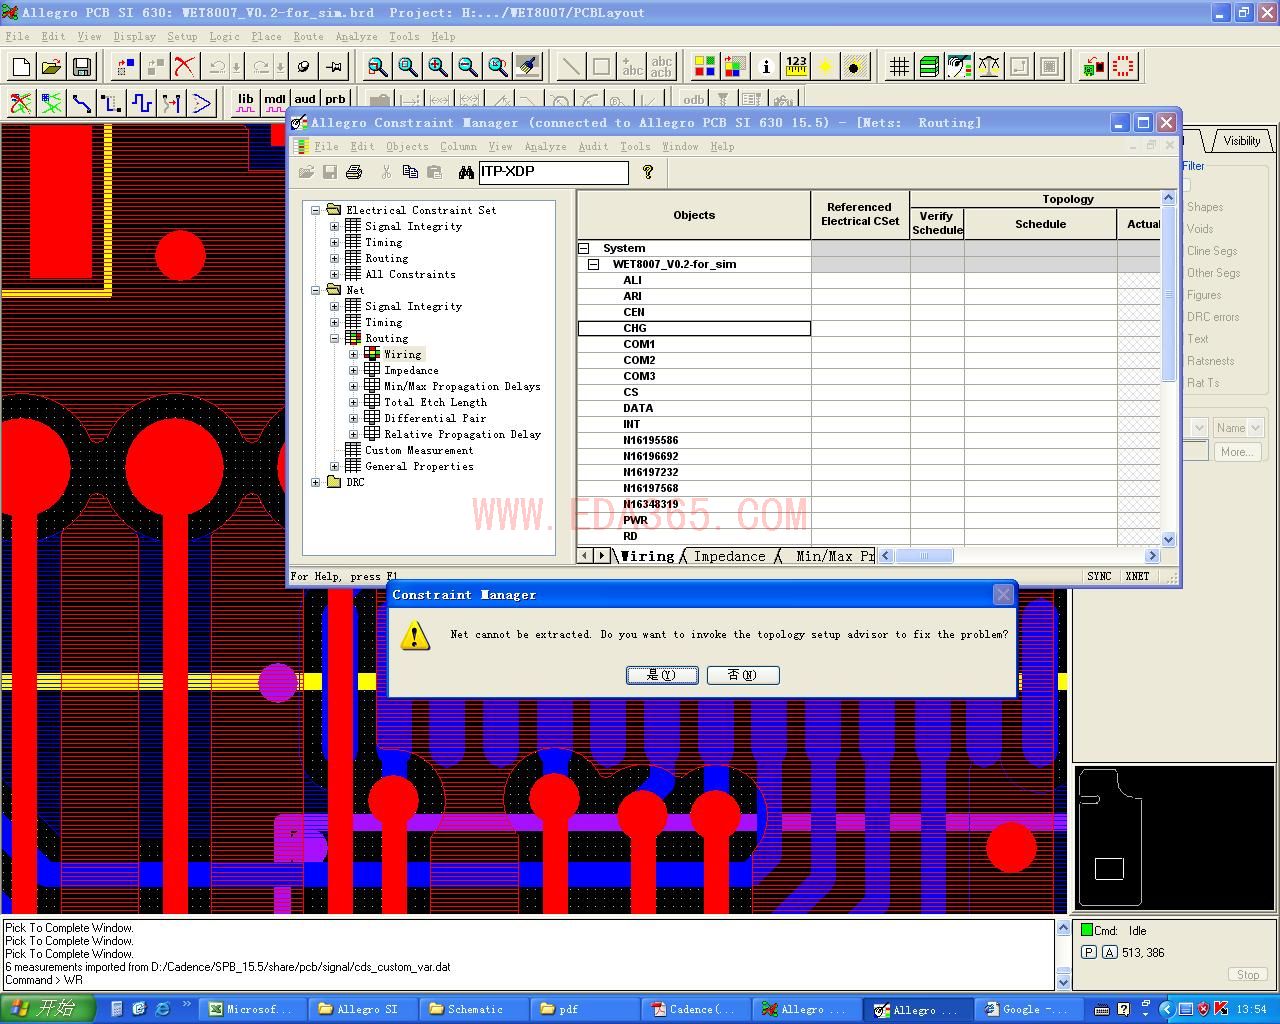Screen dimensions: 1280x1024
Task: Collapse the Routing node under Net
Action: click(x=335, y=338)
